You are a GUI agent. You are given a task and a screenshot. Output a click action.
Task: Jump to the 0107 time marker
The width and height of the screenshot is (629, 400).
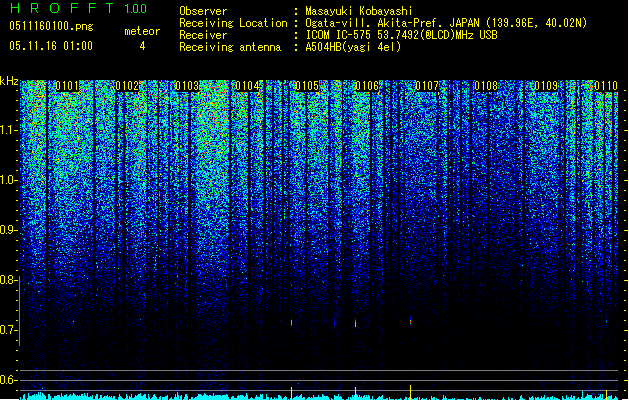tap(427, 86)
